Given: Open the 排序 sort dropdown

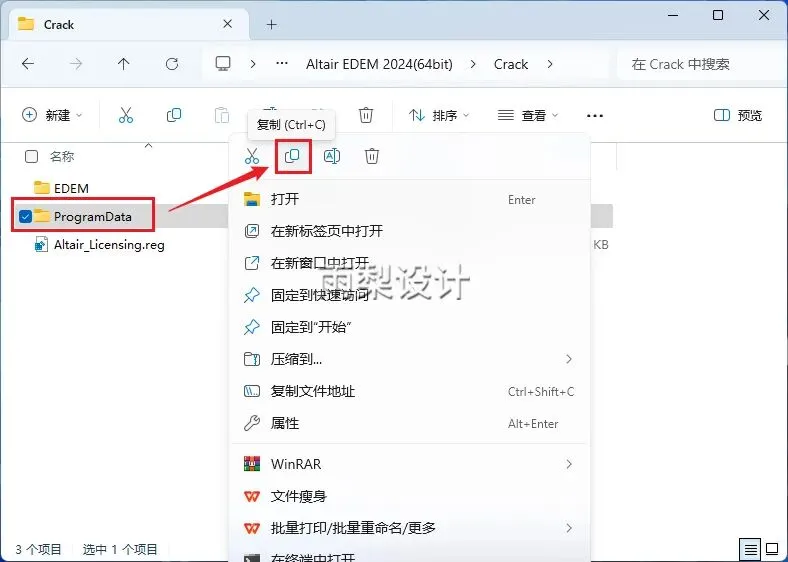Looking at the screenshot, I should 439,116.
